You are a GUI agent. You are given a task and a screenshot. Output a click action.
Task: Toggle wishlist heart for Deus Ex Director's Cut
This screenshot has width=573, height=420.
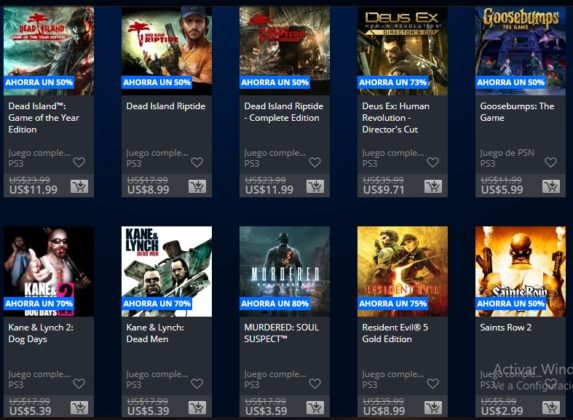point(433,162)
